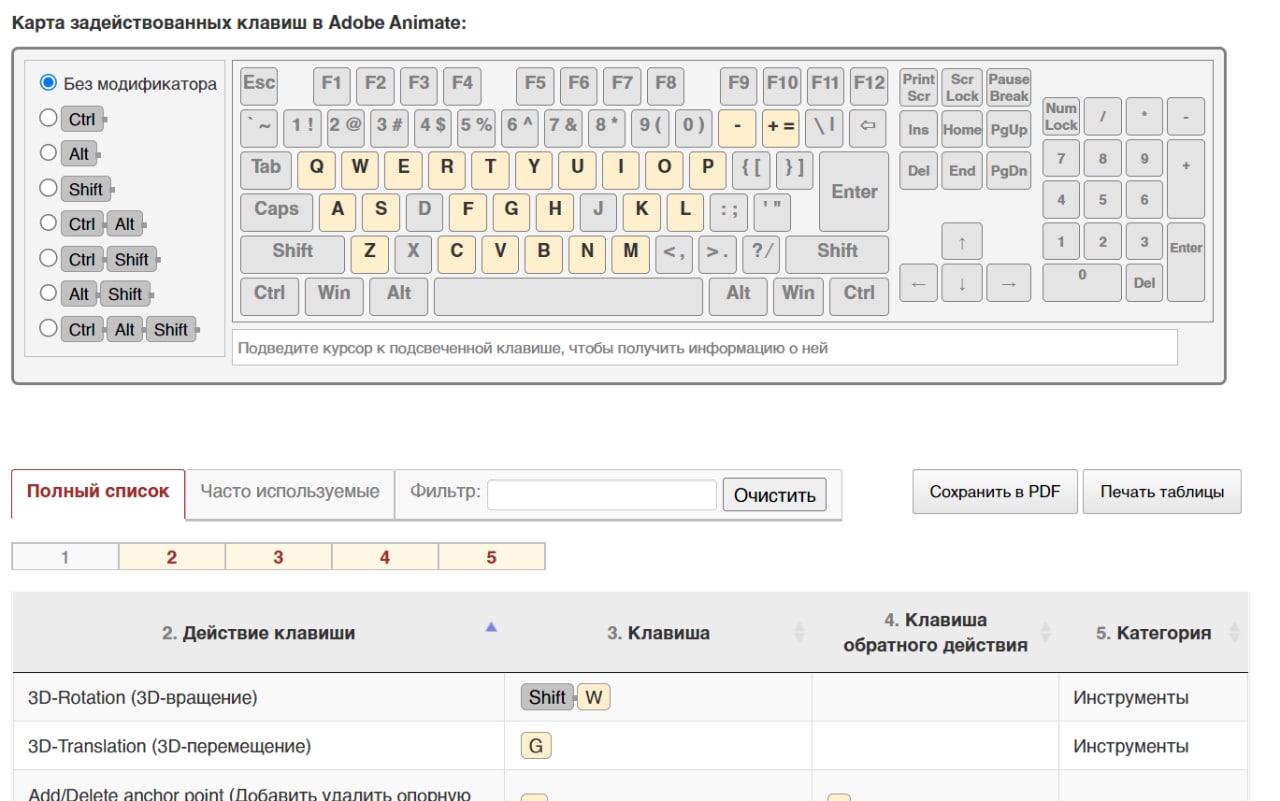Click the highlighted R key on the keyboard map
Screen dimensions: 1280x801
tap(447, 169)
